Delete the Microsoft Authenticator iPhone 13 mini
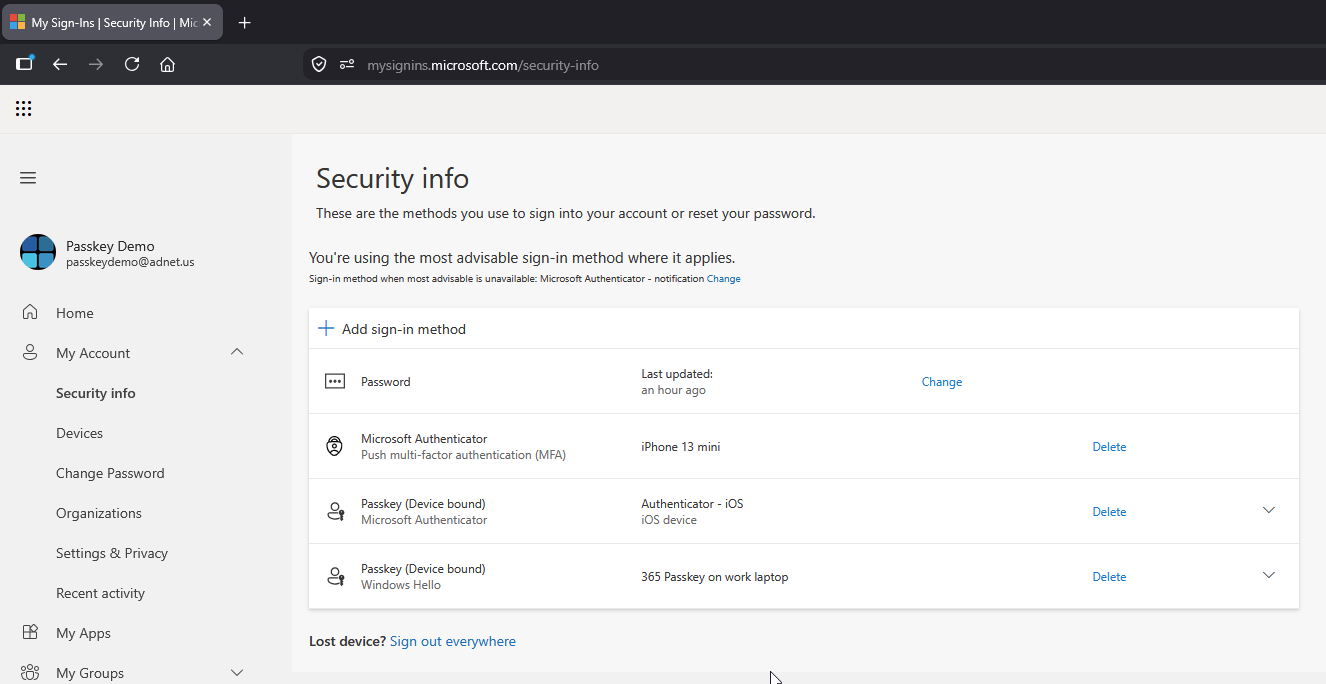This screenshot has width=1326, height=684. [1109, 447]
